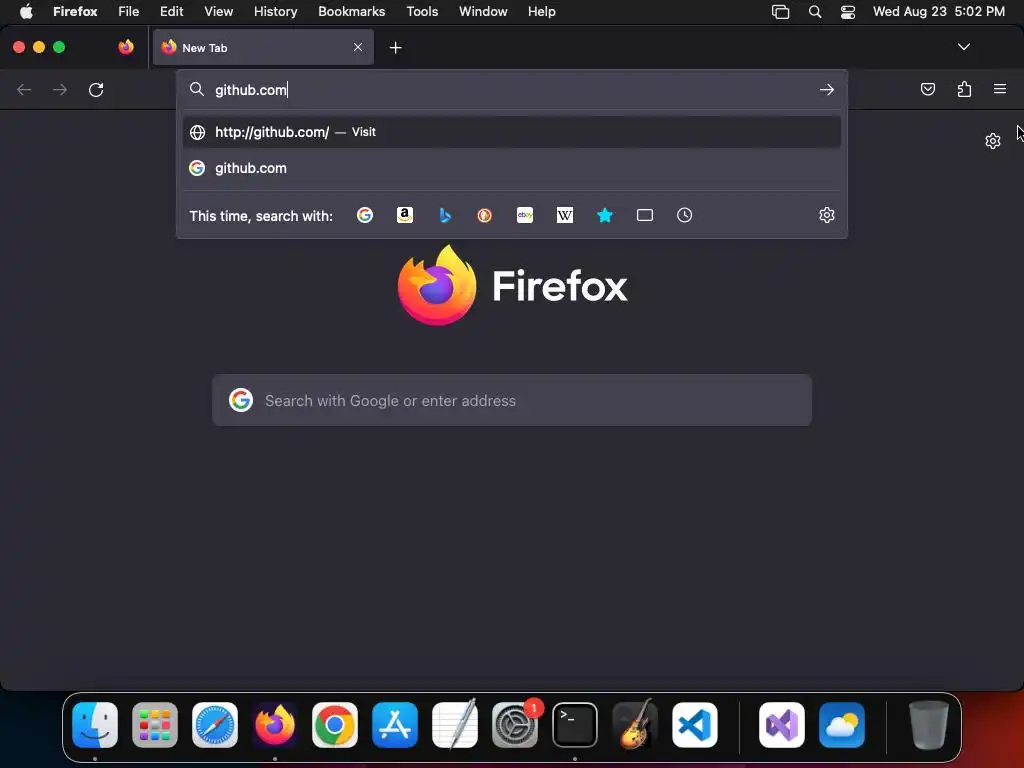Open Visual Studio Code from the Dock
This screenshot has width=1024, height=768.
[x=695, y=725]
